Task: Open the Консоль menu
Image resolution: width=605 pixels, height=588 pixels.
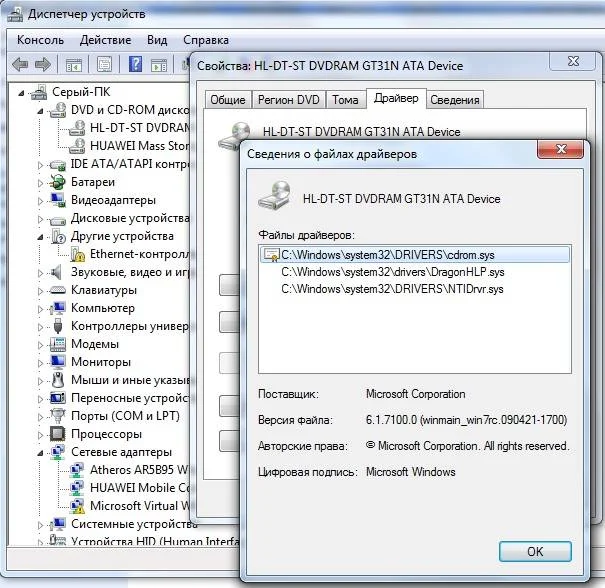Action: [41, 40]
